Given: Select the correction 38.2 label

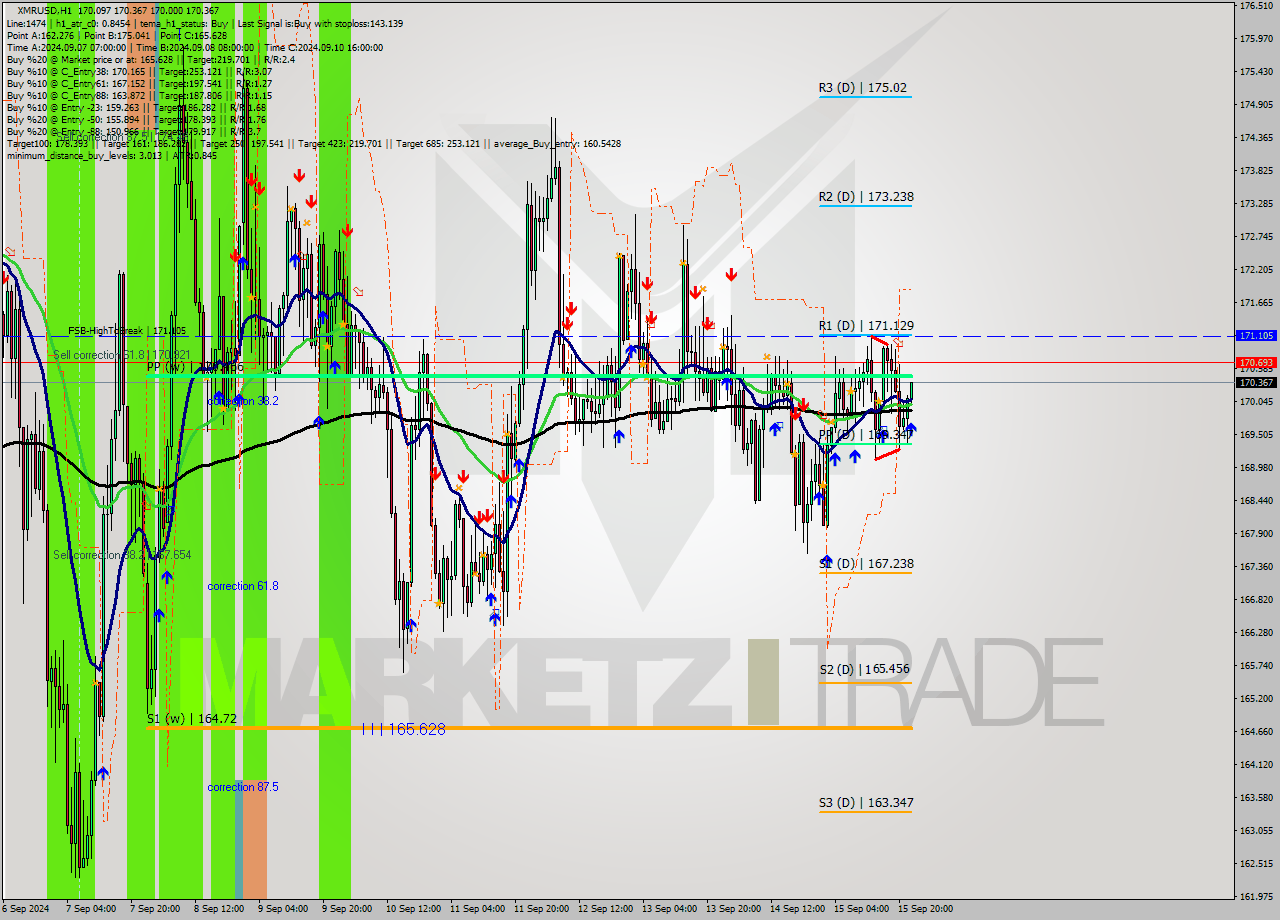Looking at the screenshot, I should click(243, 401).
